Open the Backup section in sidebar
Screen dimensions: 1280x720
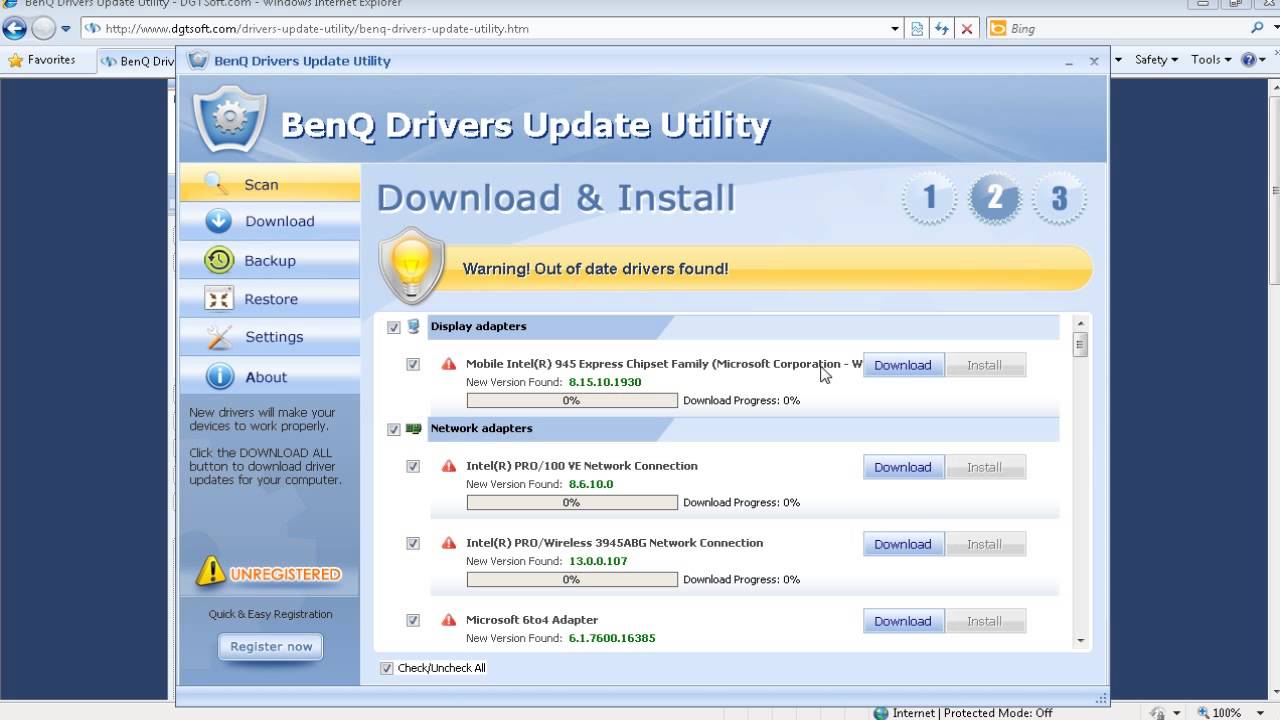(270, 260)
